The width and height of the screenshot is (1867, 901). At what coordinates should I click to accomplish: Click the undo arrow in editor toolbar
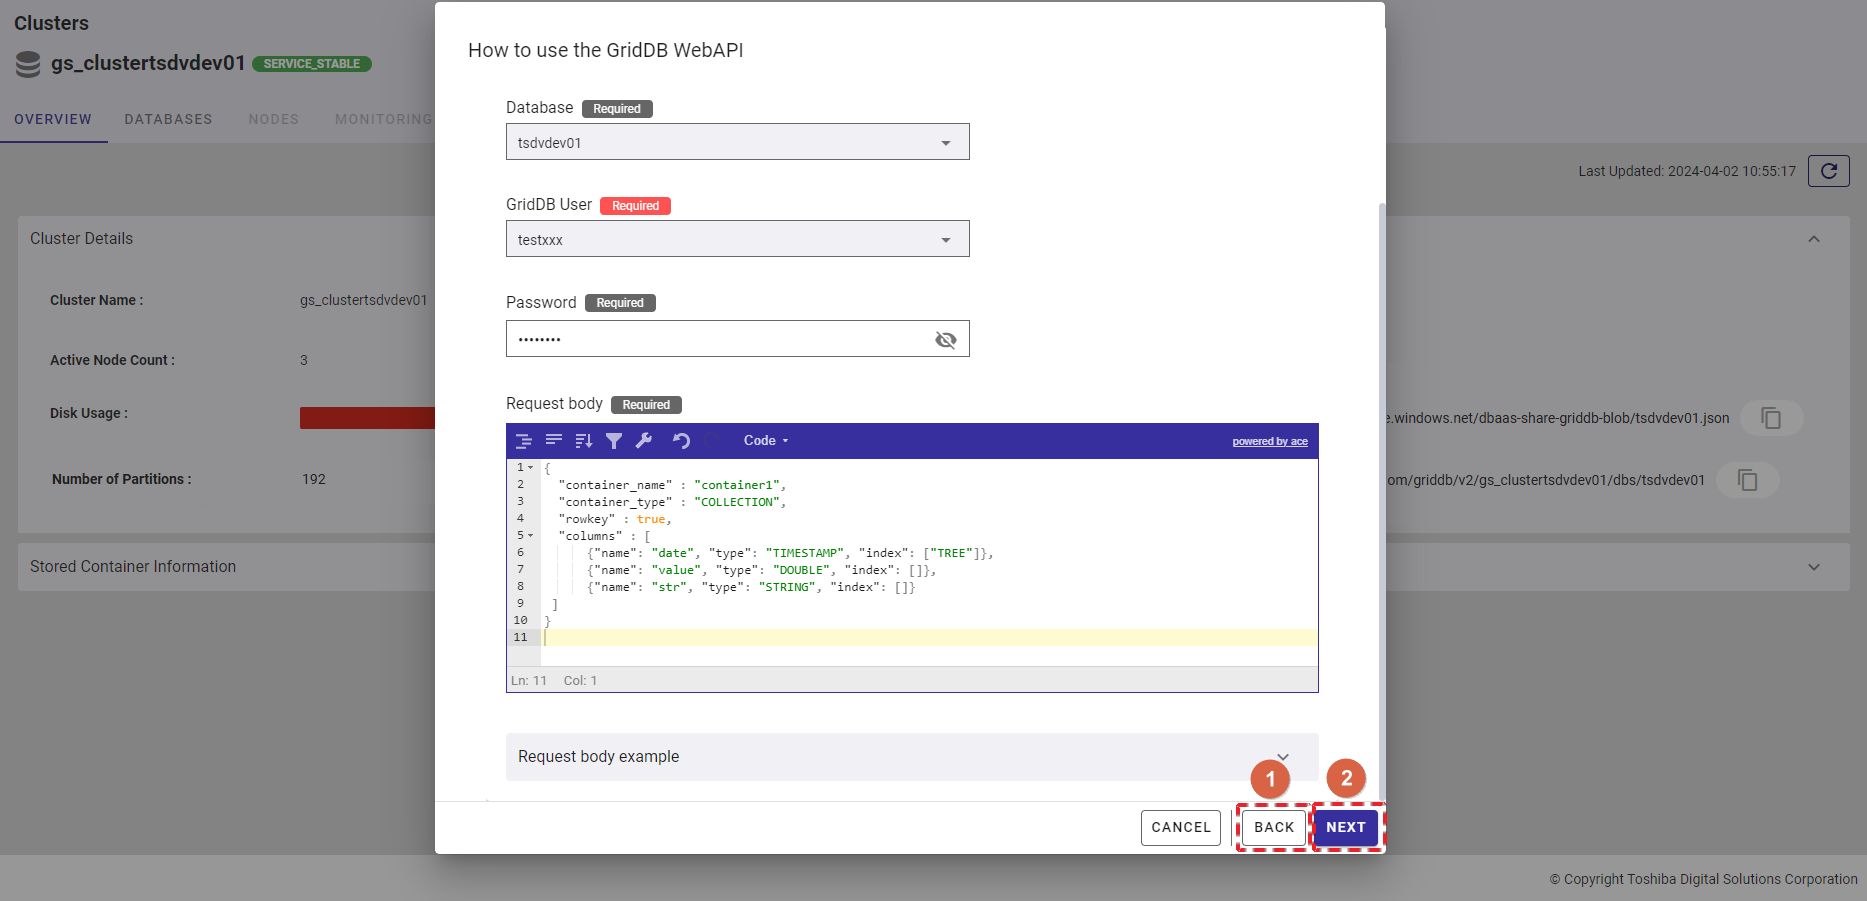pyautogui.click(x=681, y=441)
